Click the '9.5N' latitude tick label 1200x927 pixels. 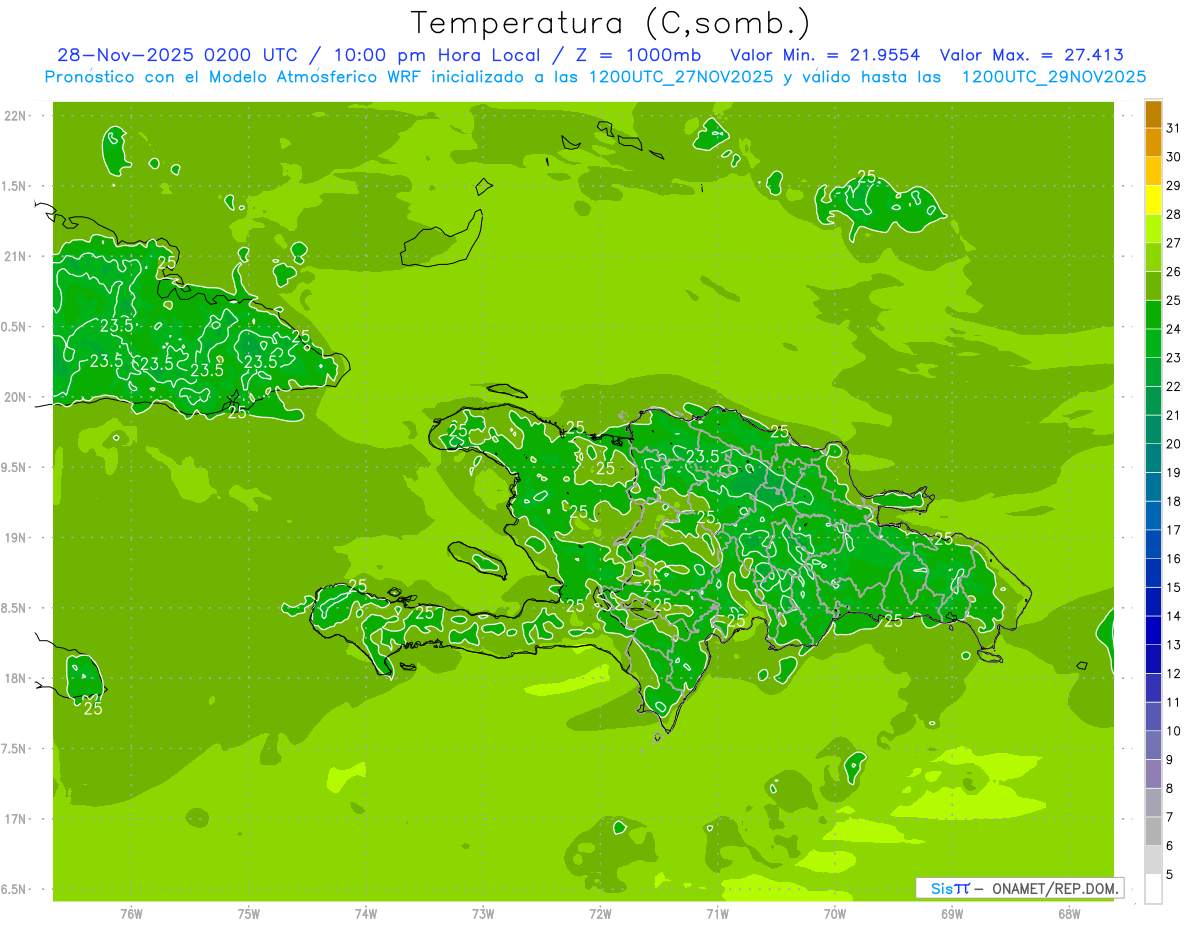coord(15,467)
